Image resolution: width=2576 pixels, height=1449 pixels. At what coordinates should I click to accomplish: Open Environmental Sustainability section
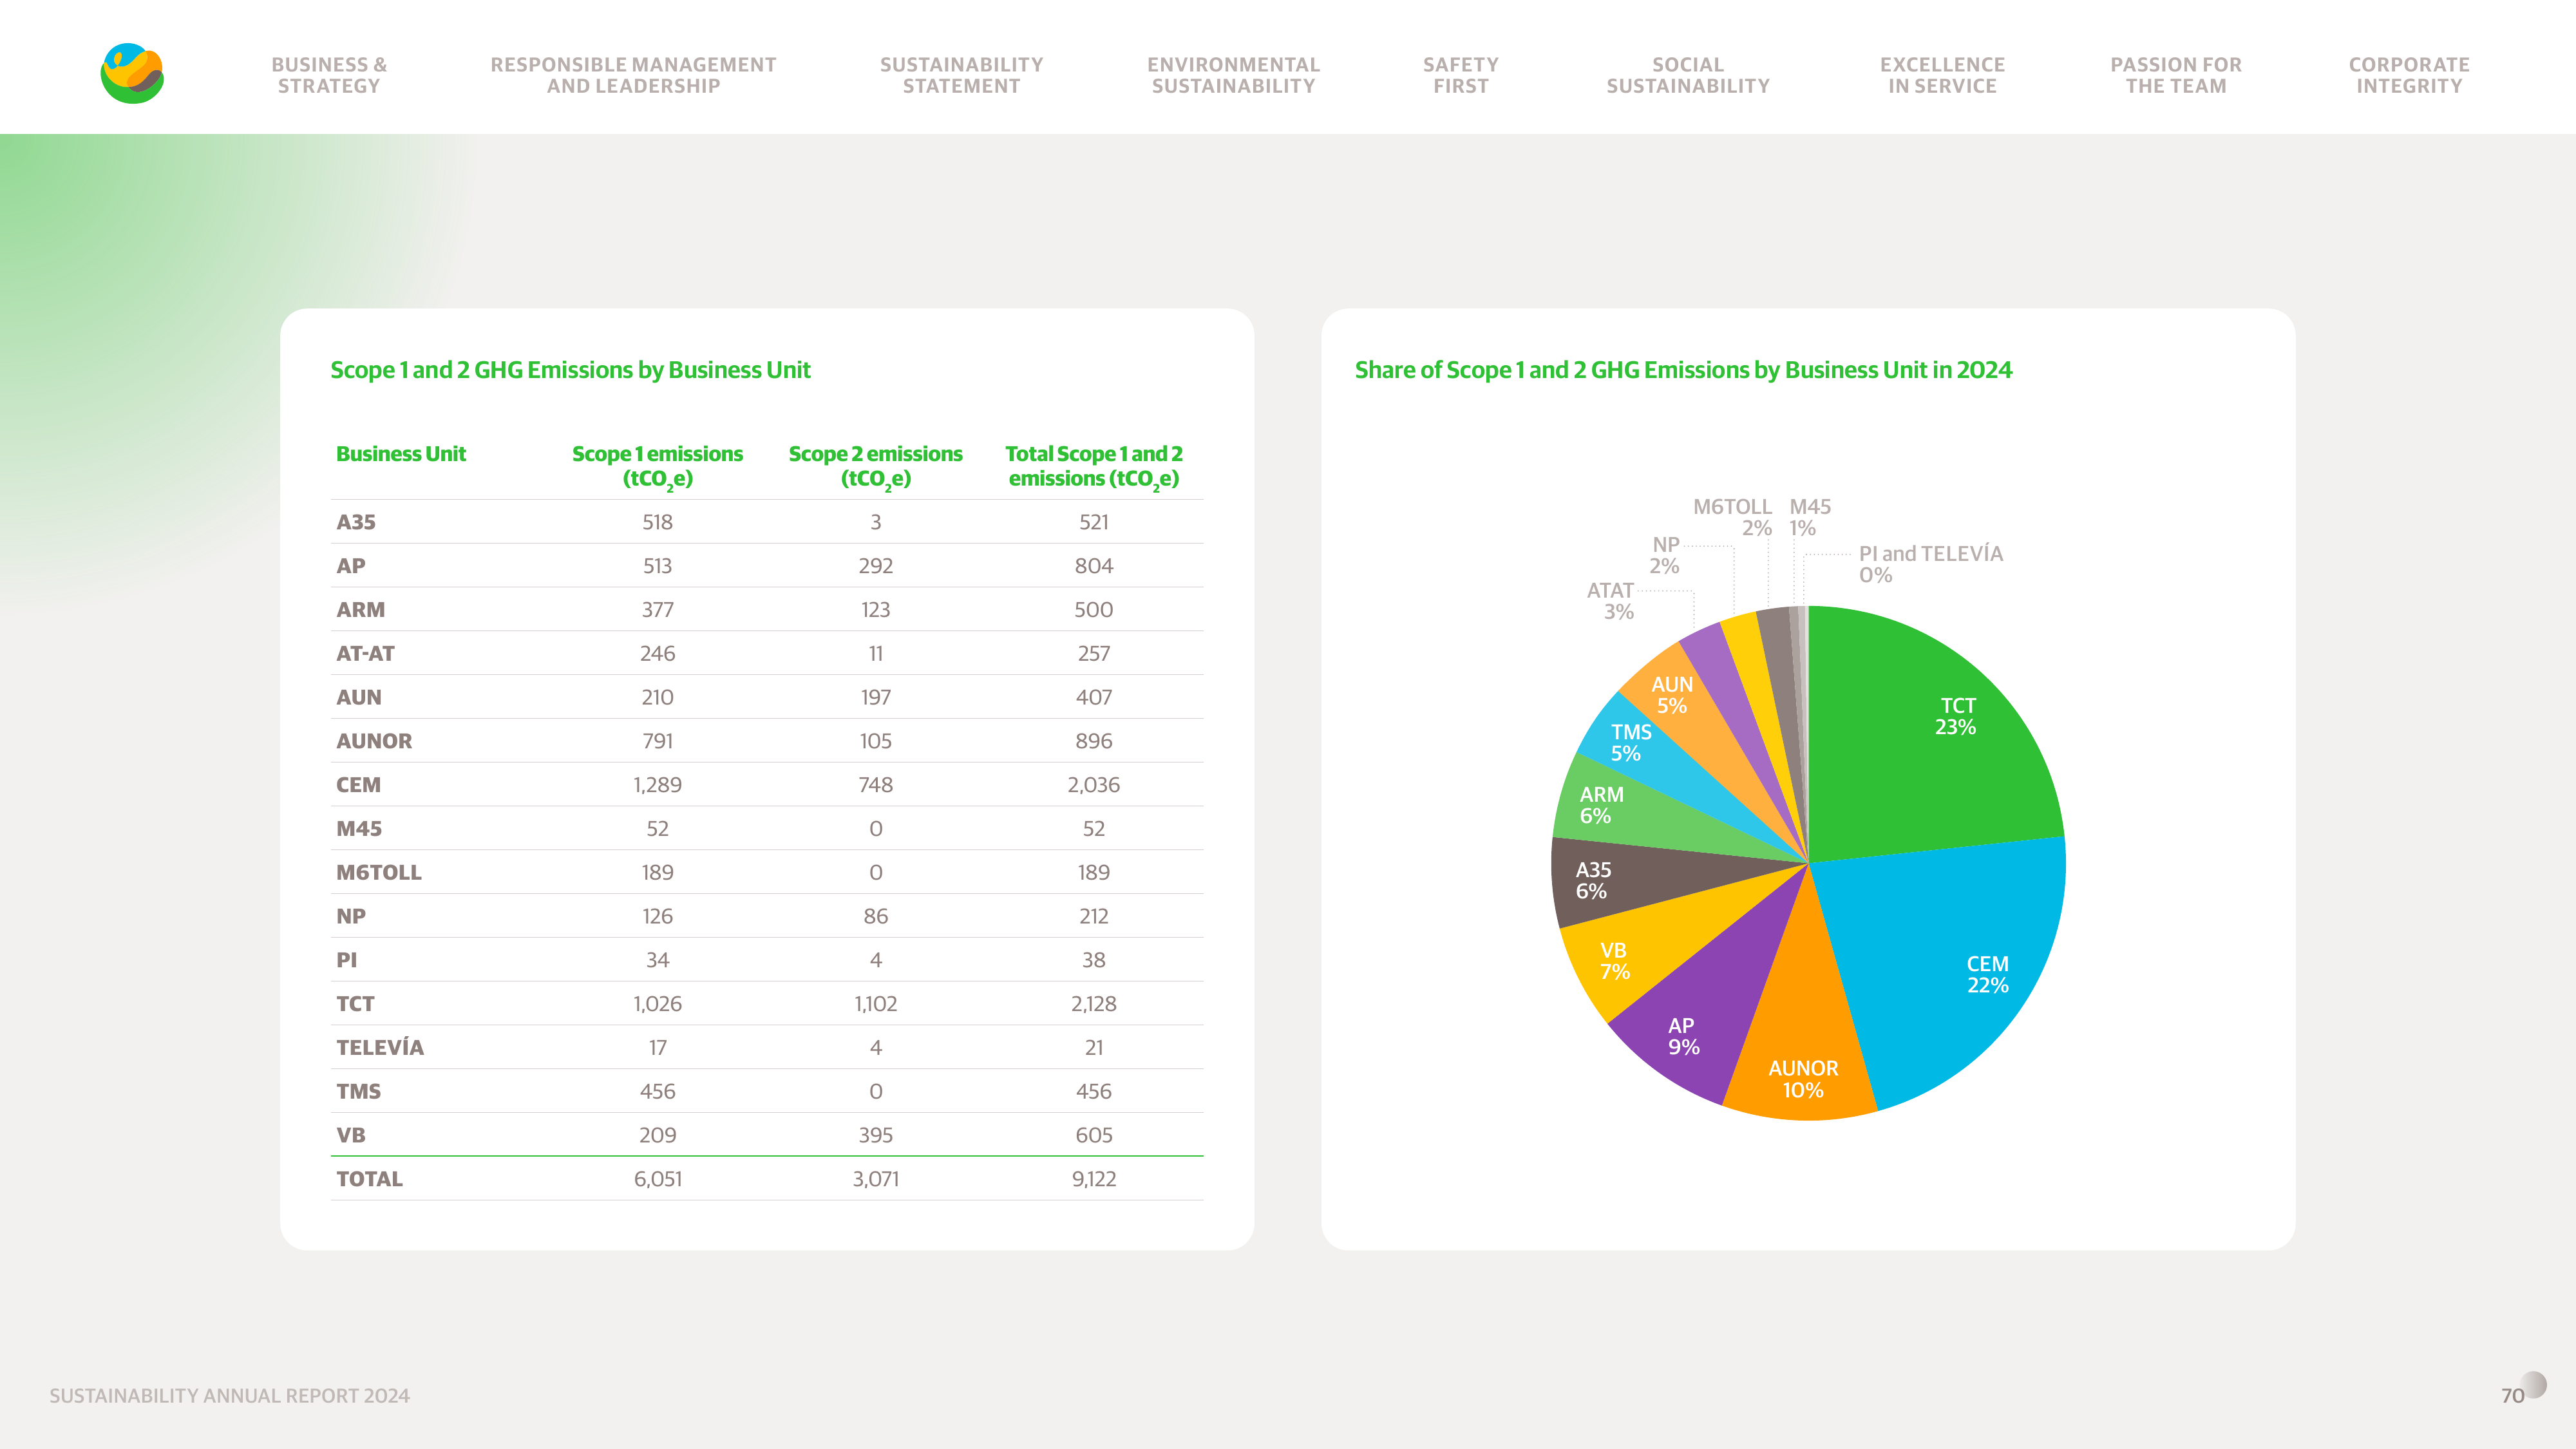[x=1233, y=75]
